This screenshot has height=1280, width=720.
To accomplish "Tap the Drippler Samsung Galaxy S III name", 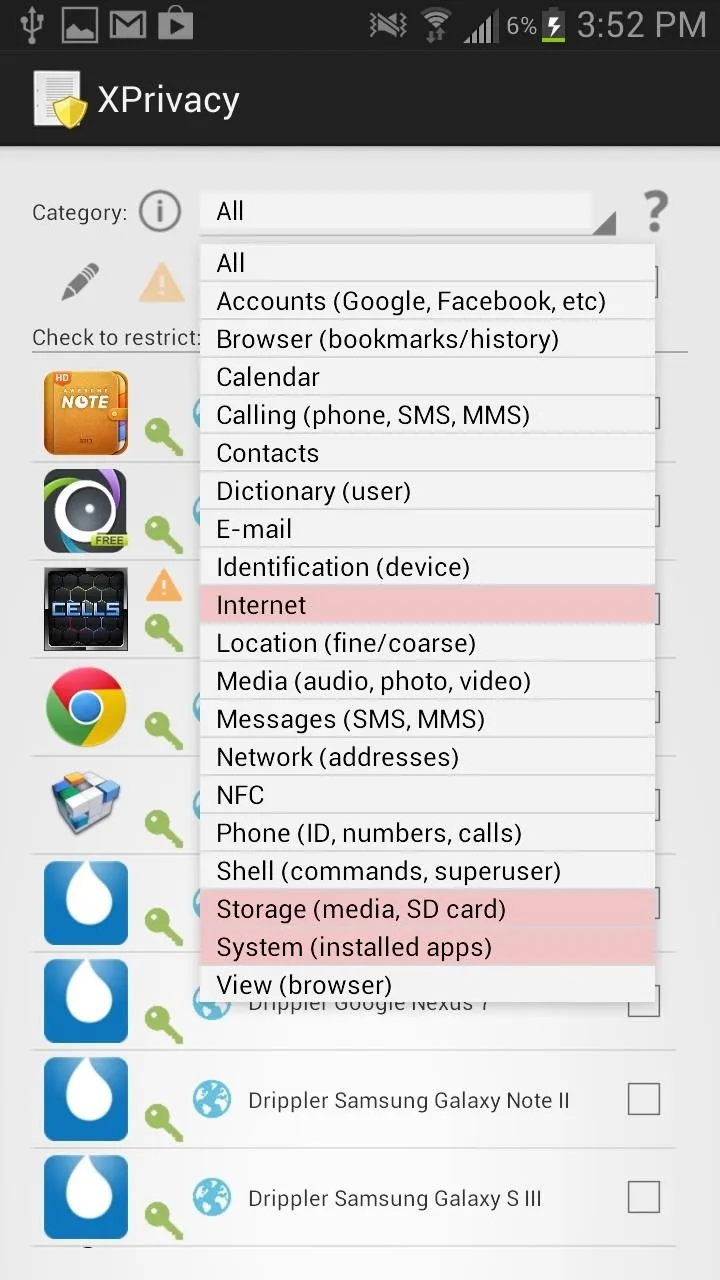I will (395, 1198).
